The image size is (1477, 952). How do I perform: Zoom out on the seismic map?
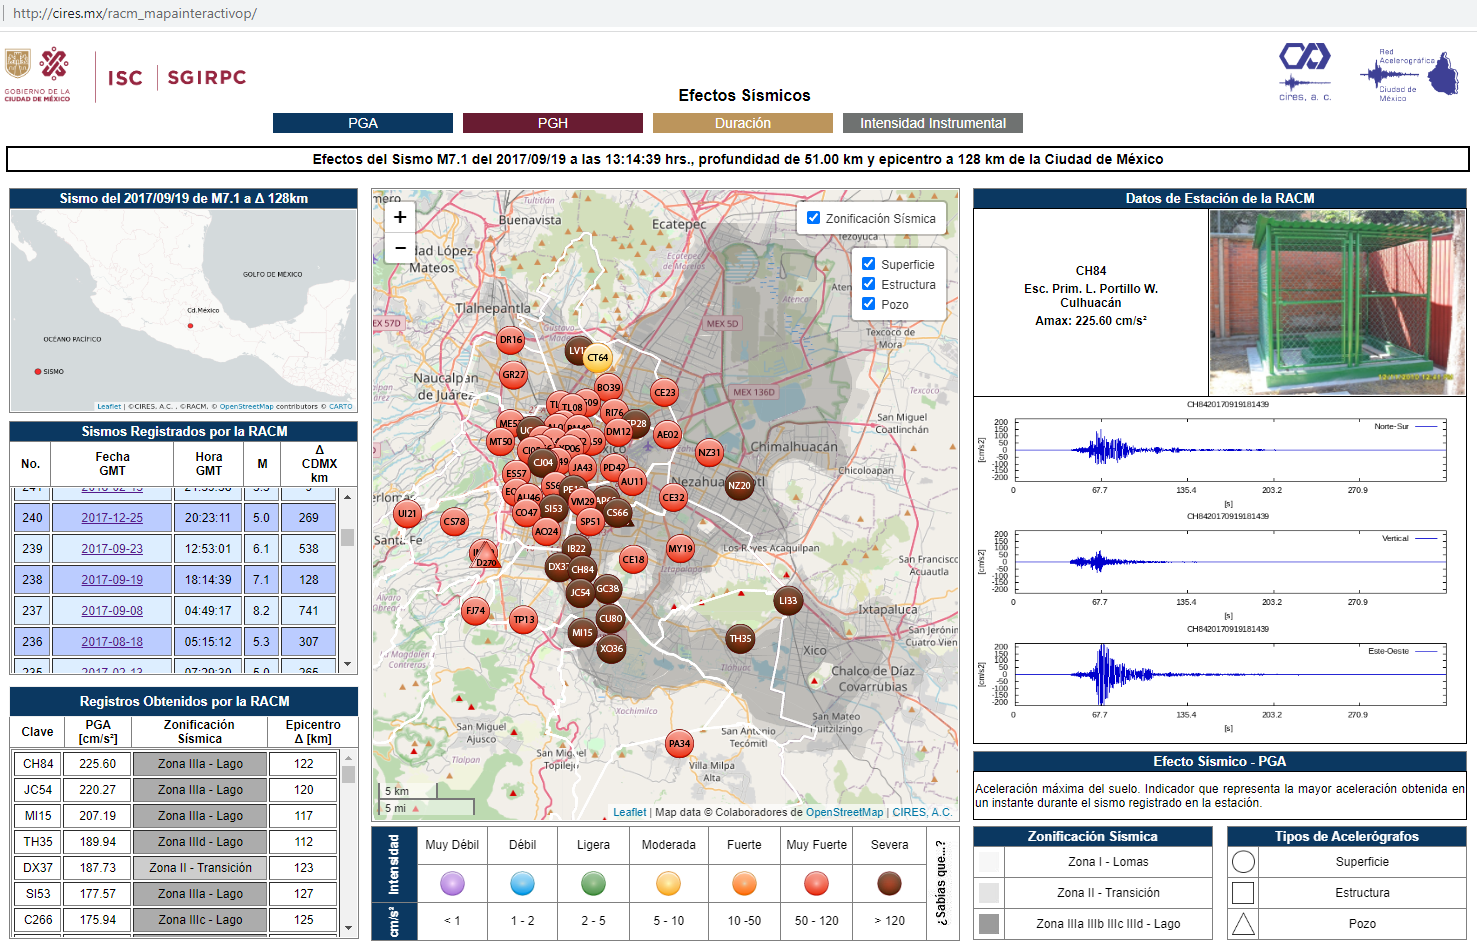click(x=400, y=248)
